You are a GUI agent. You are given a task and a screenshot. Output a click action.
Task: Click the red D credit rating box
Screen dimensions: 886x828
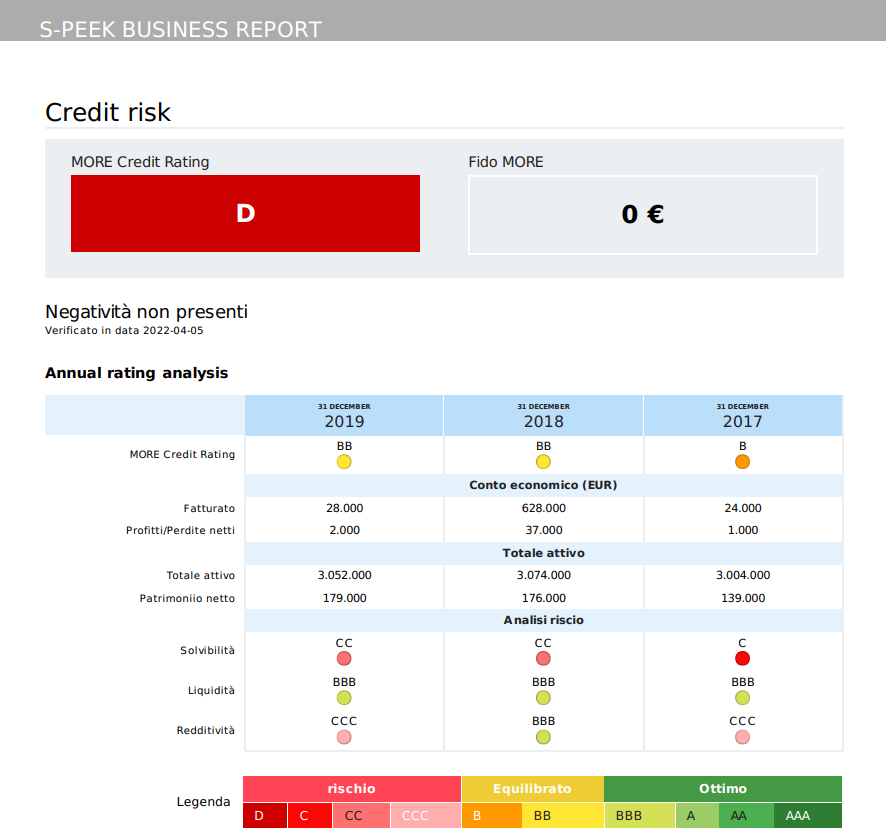[245, 214]
